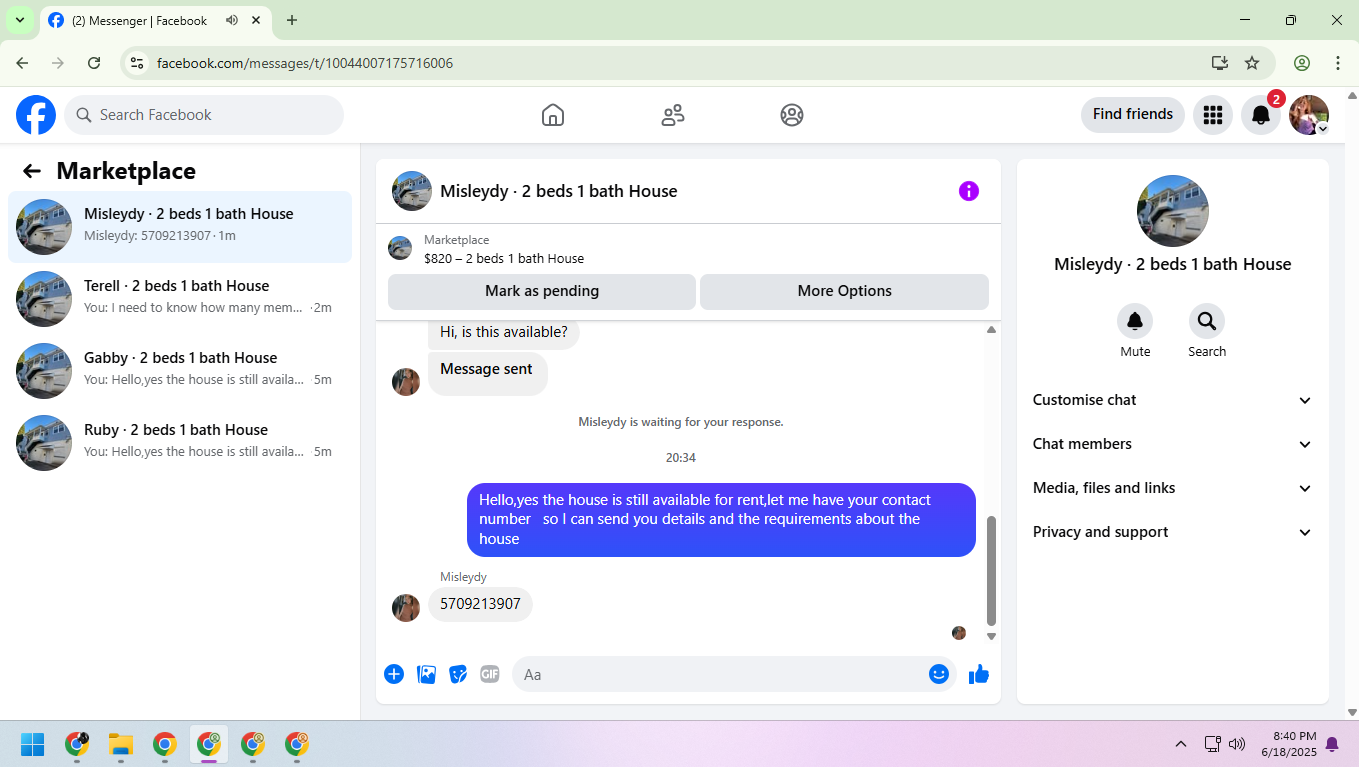The width and height of the screenshot is (1359, 767).
Task: Select the Messenger | Facebook browser tab
Action: click(x=155, y=20)
